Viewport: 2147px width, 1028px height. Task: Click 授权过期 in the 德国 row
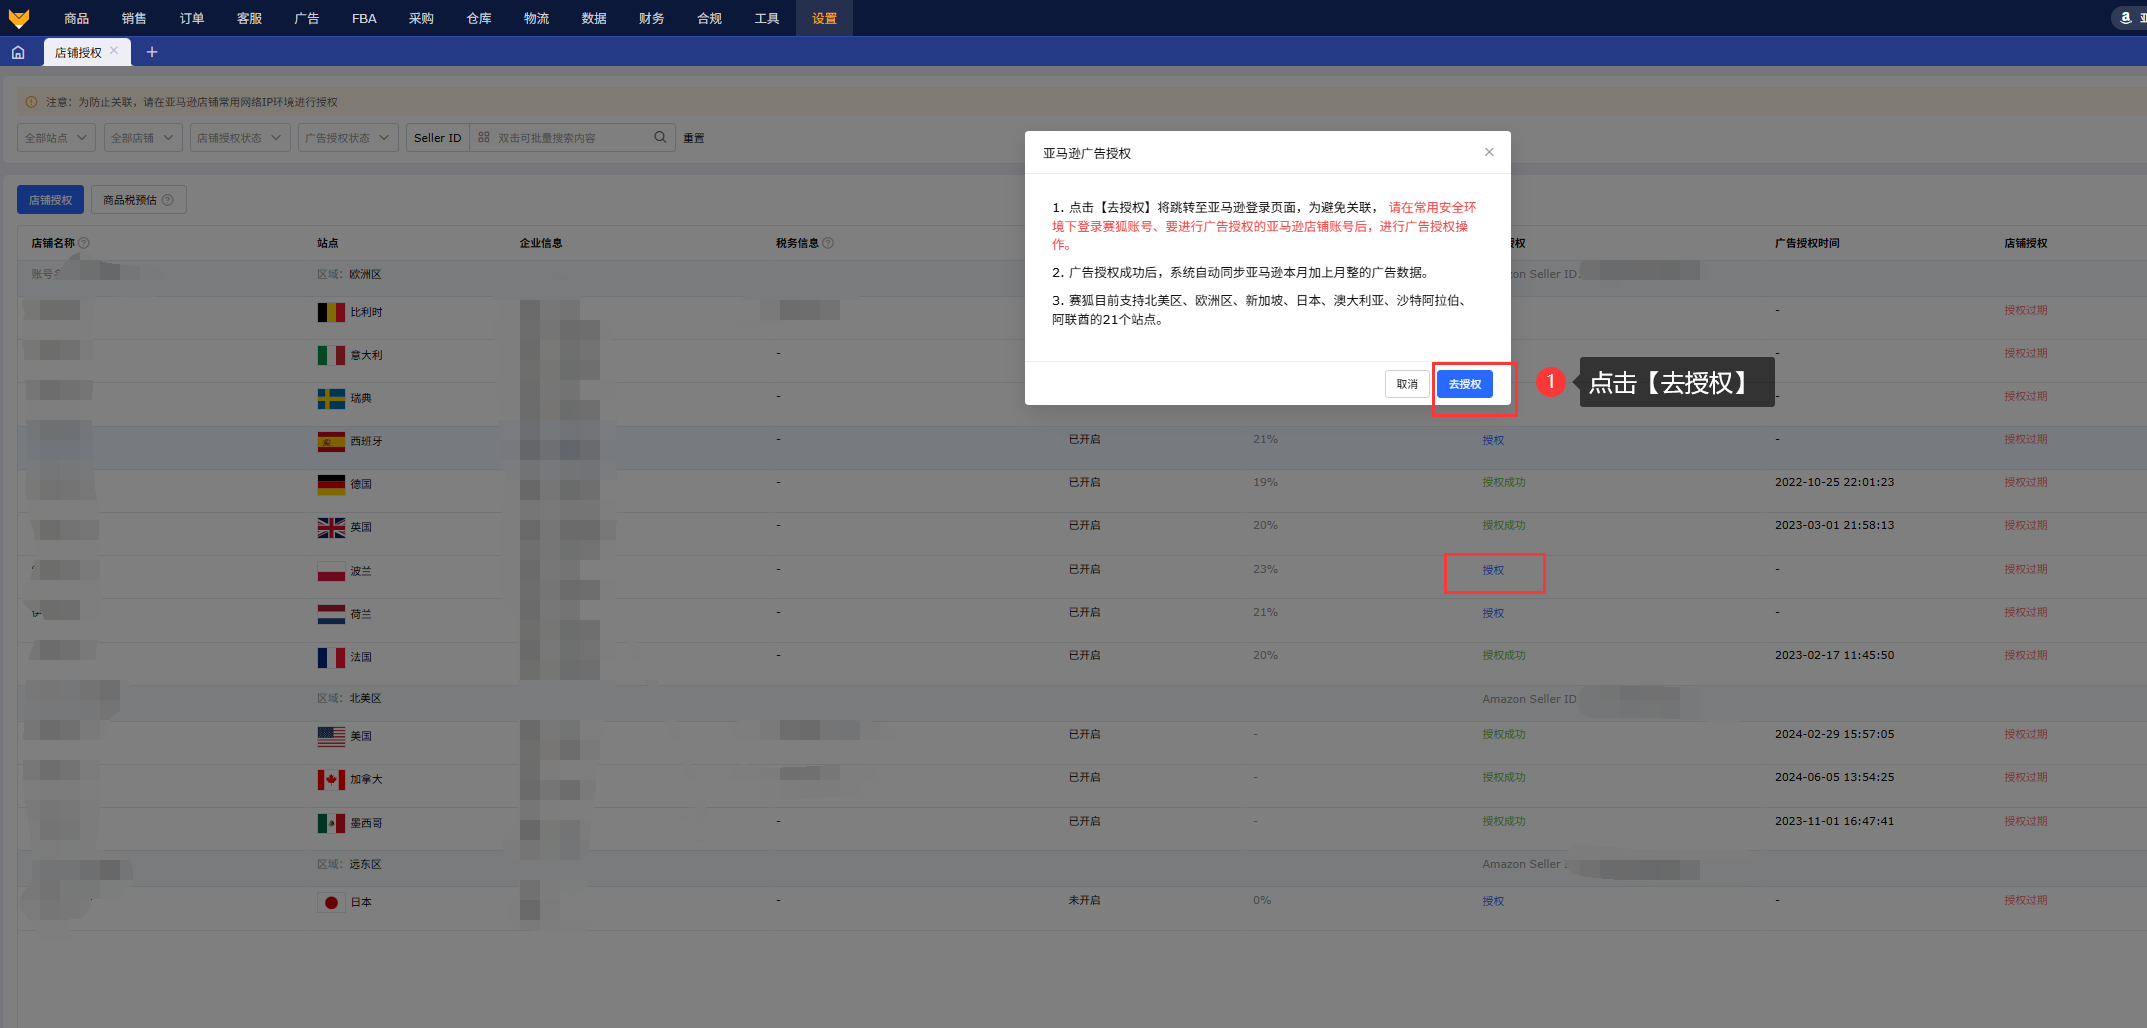(2025, 482)
